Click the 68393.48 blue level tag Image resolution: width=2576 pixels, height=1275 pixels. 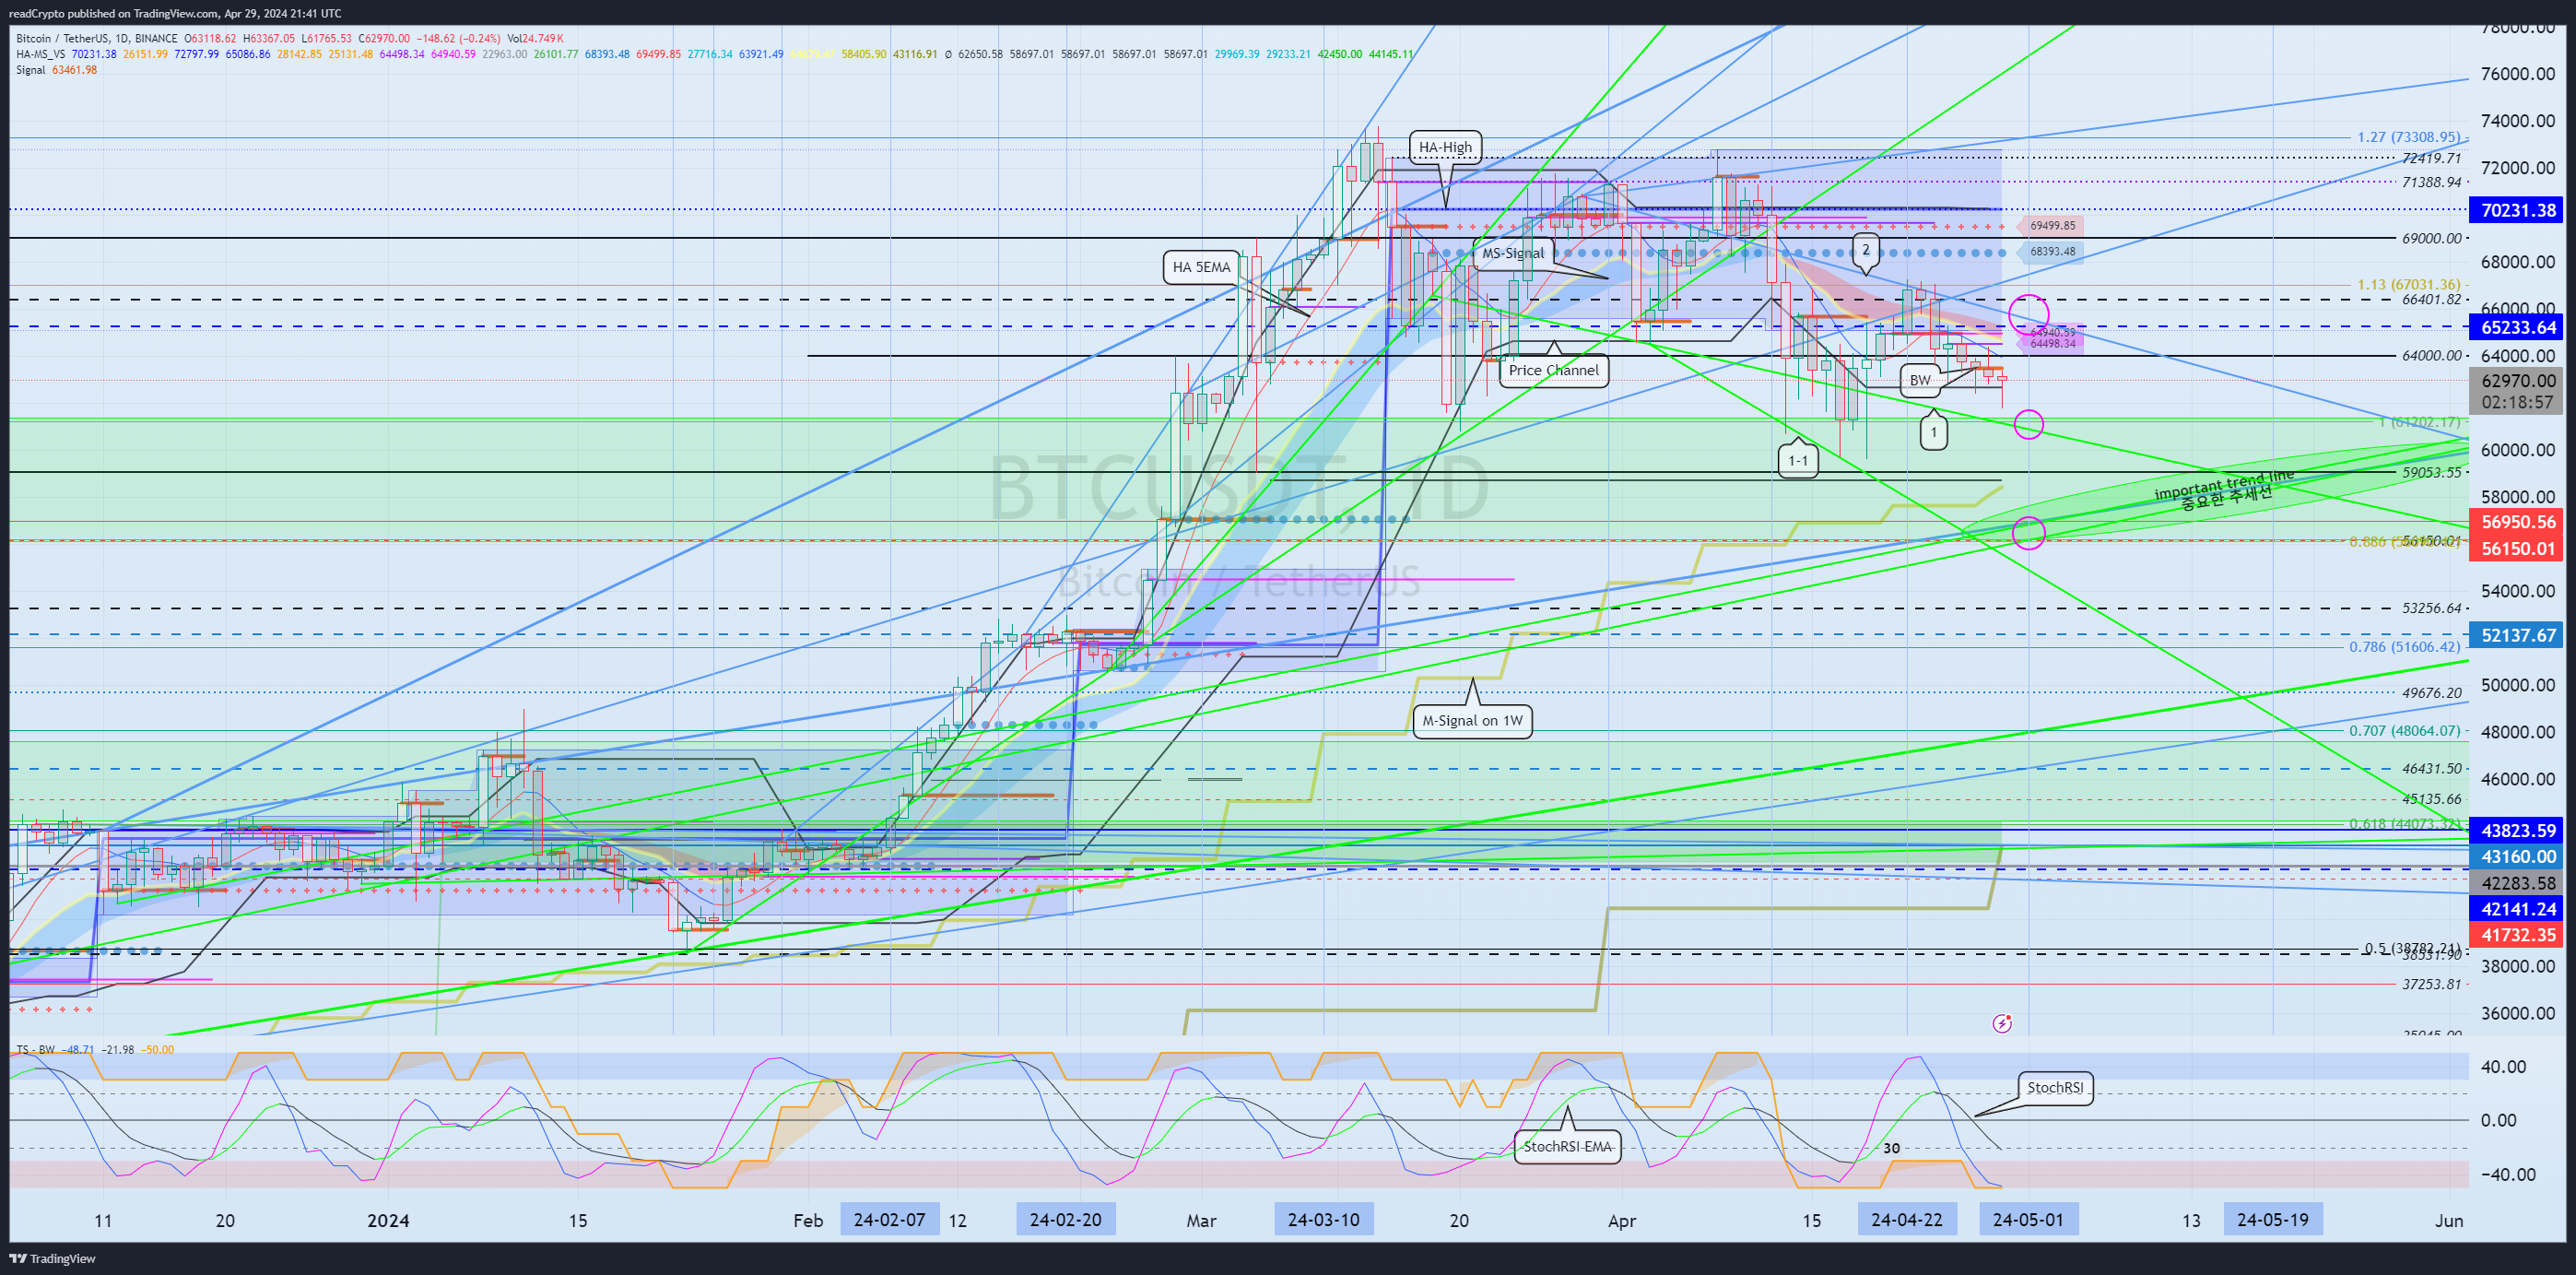click(2052, 252)
